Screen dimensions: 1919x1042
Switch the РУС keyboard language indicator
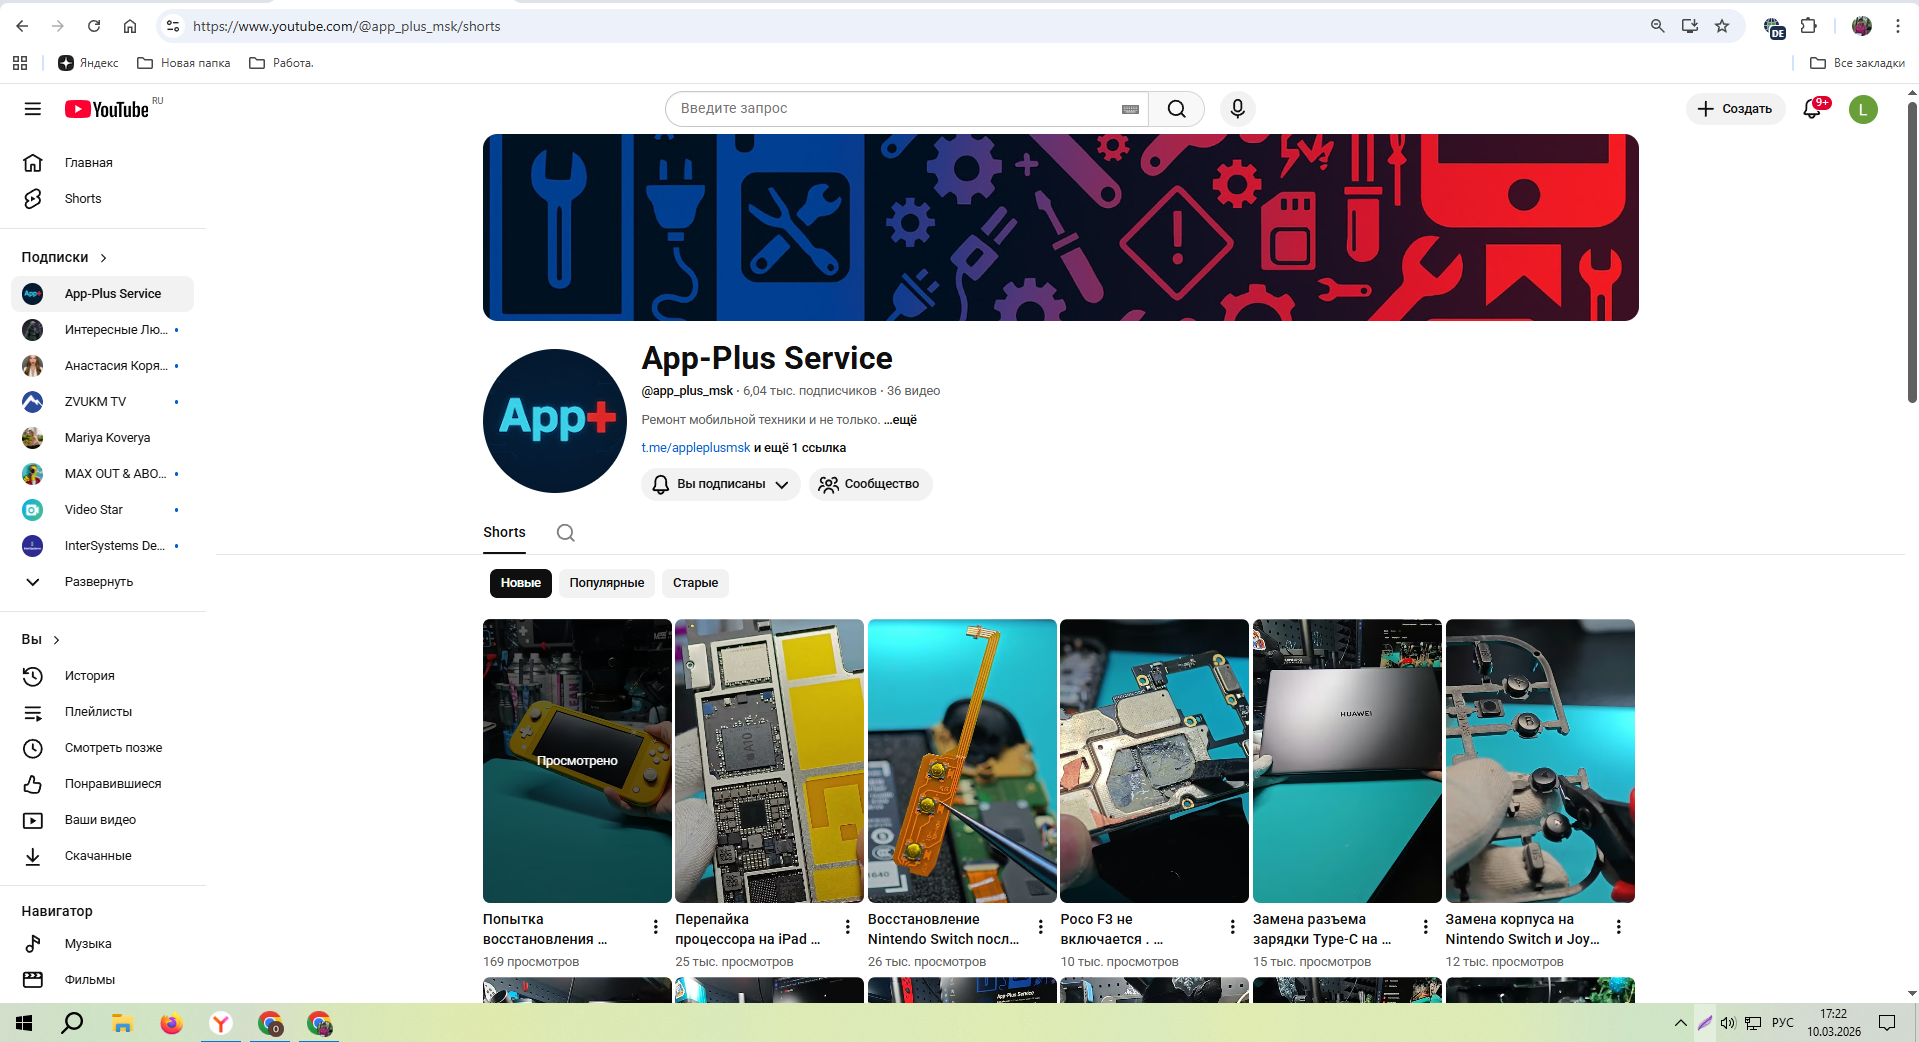[x=1782, y=1023]
